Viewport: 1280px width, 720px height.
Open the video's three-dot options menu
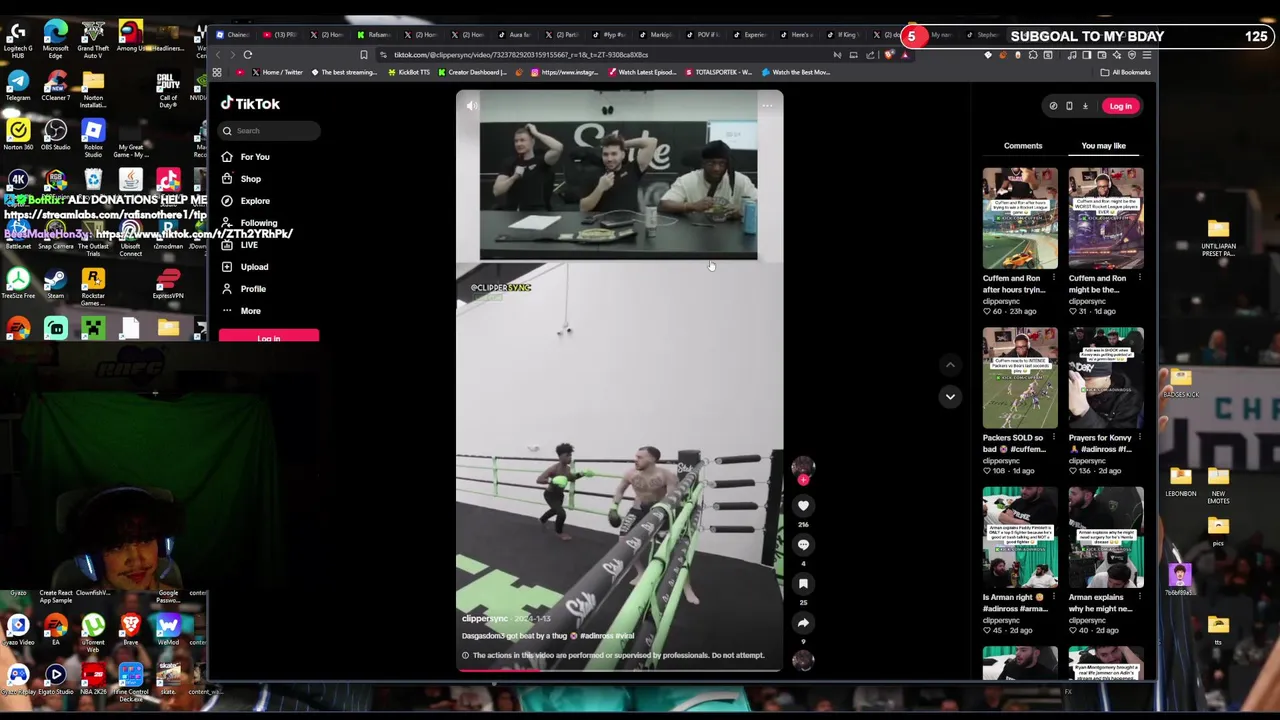pos(767,105)
